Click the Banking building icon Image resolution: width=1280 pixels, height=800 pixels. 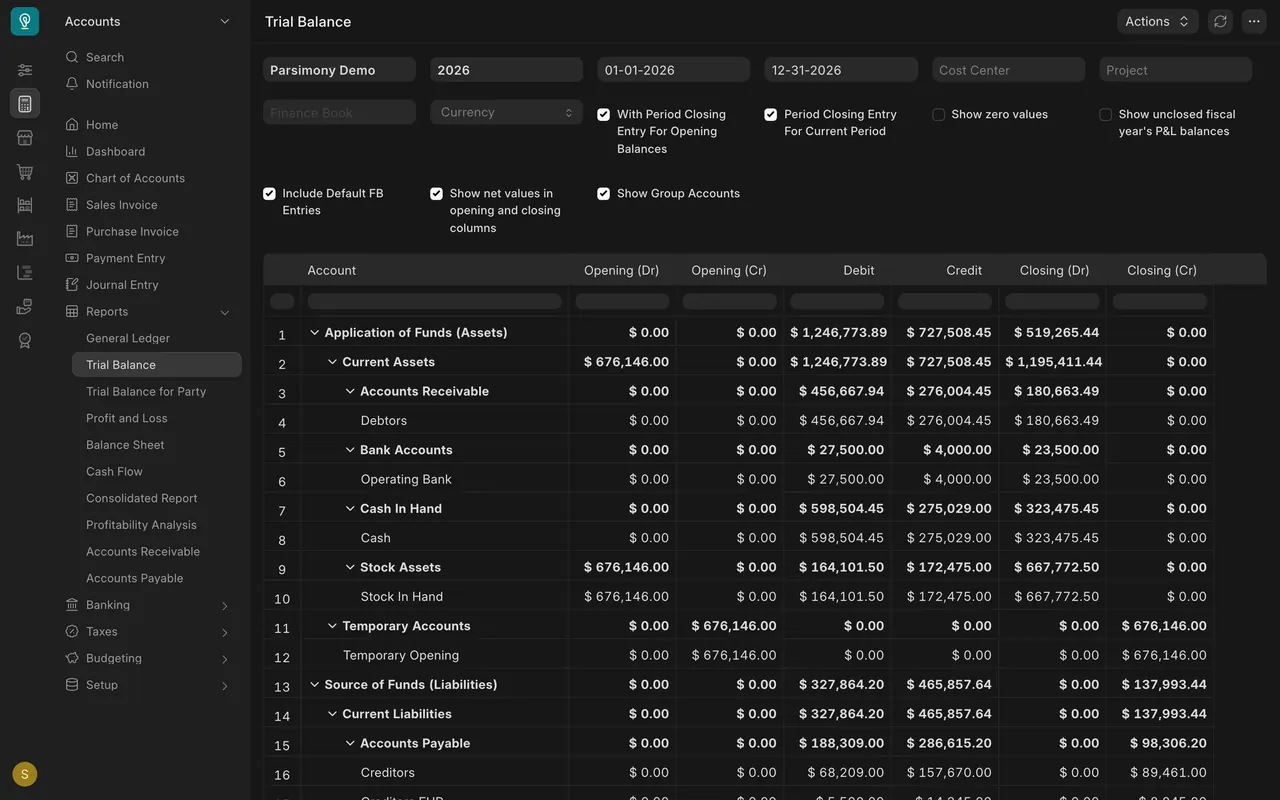pos(72,605)
